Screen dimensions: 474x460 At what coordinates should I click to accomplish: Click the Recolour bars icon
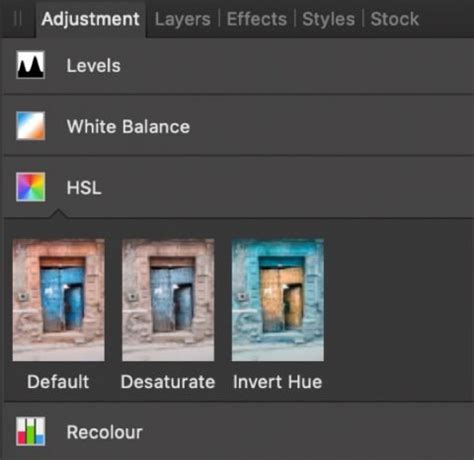point(31,431)
